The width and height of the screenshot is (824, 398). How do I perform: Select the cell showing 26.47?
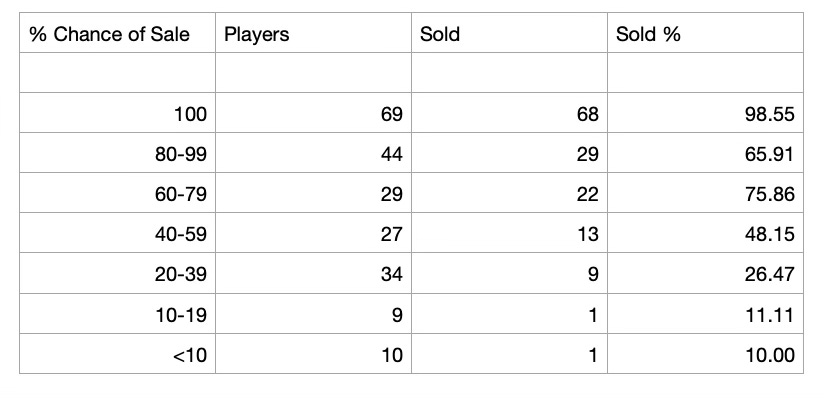coord(705,273)
